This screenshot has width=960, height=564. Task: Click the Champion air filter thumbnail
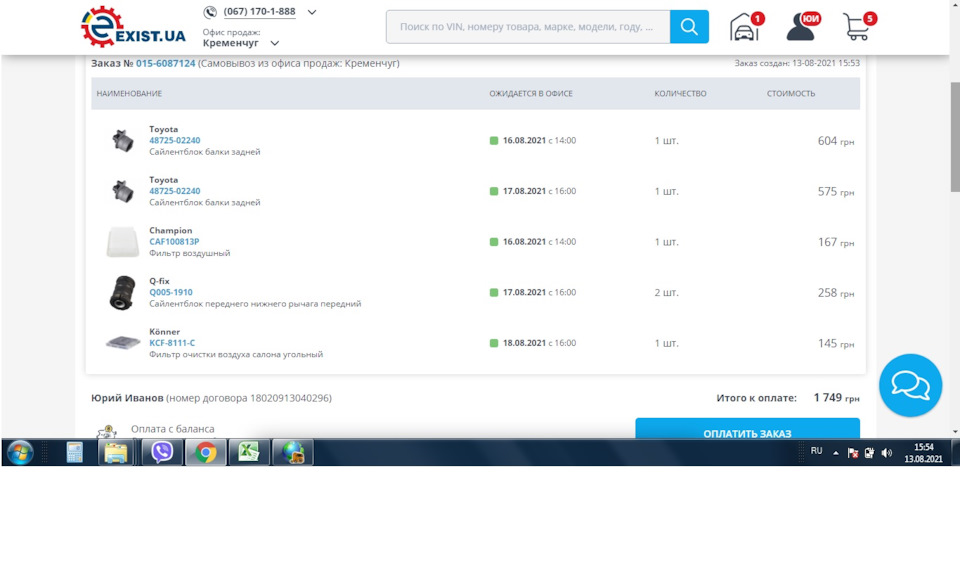point(122,243)
